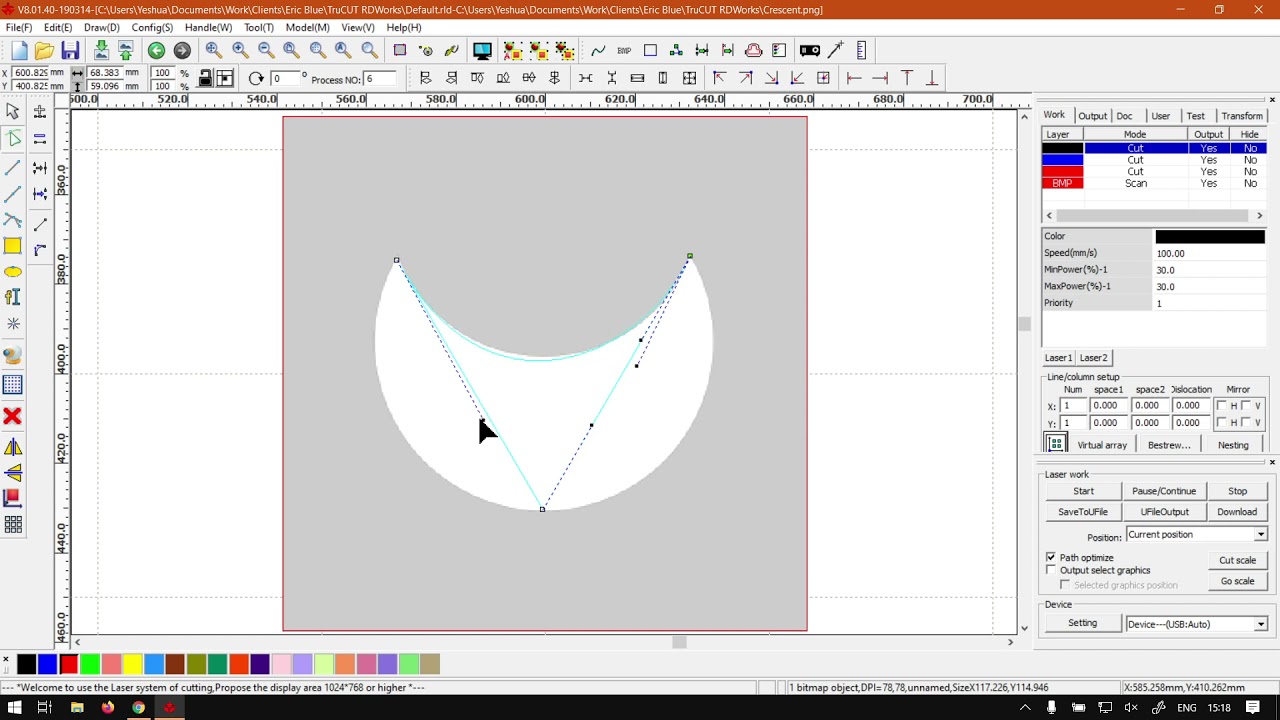Select the yellow Ellipse drawing tool
Viewport: 1280px width, 720px height.
[13, 272]
